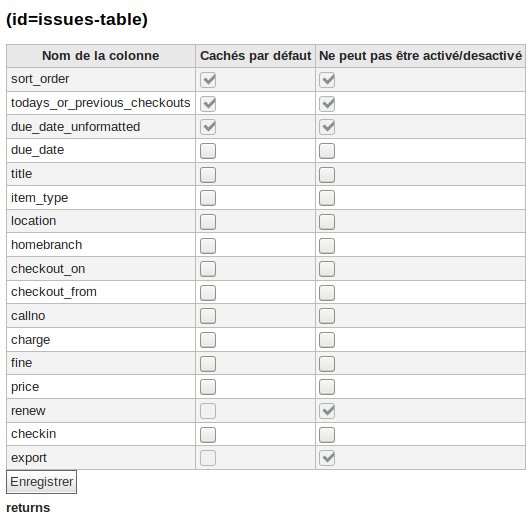Image resolution: width=531 pixels, height=518 pixels.
Task: Uncheck cannot-be-toggled for todays_or_previous_checkouts
Action: pyautogui.click(x=327, y=104)
